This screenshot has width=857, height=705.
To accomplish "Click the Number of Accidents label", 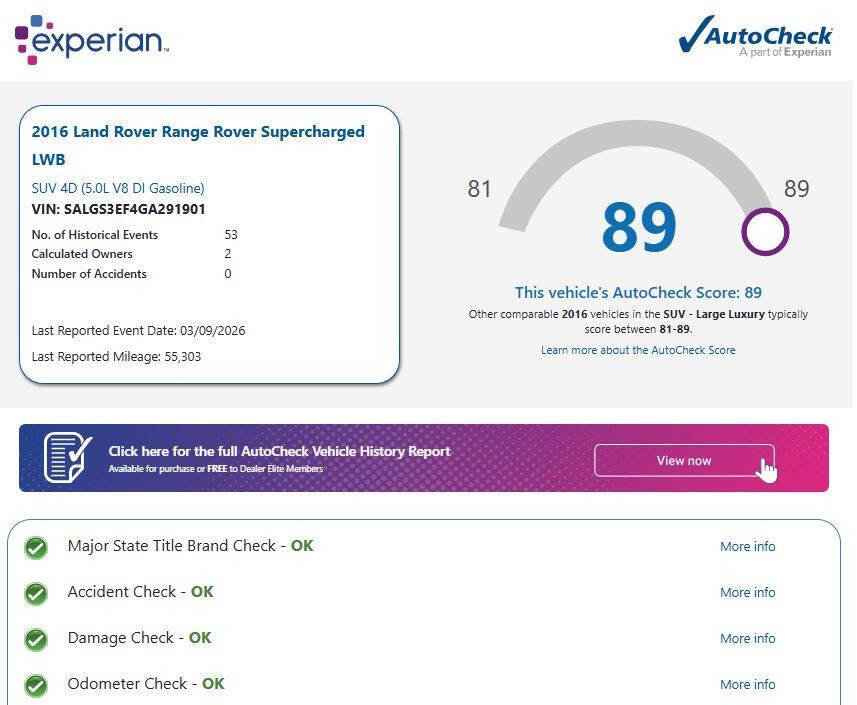I will (x=89, y=274).
